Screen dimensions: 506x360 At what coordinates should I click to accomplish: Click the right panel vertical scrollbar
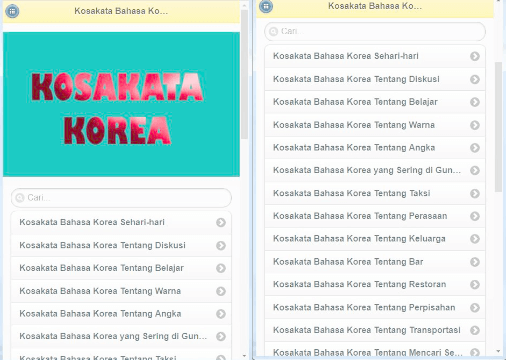[x=498, y=127]
